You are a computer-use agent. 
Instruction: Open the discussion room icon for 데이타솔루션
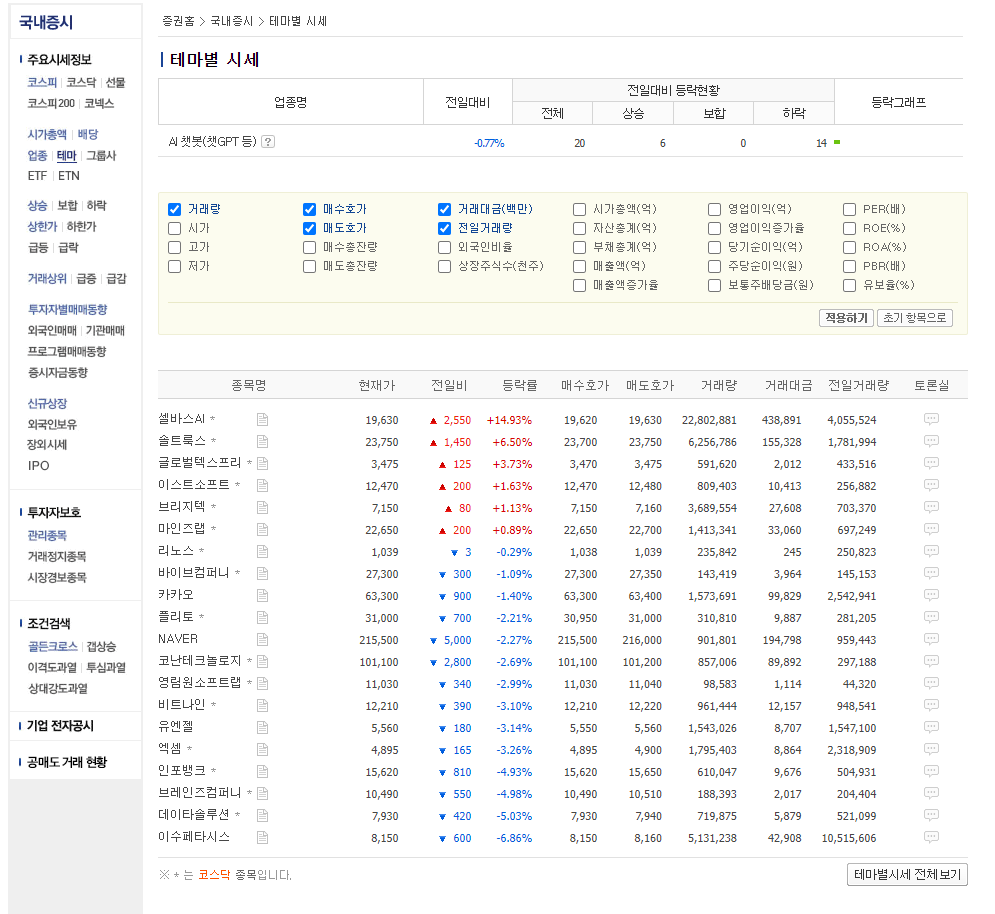pos(931,815)
